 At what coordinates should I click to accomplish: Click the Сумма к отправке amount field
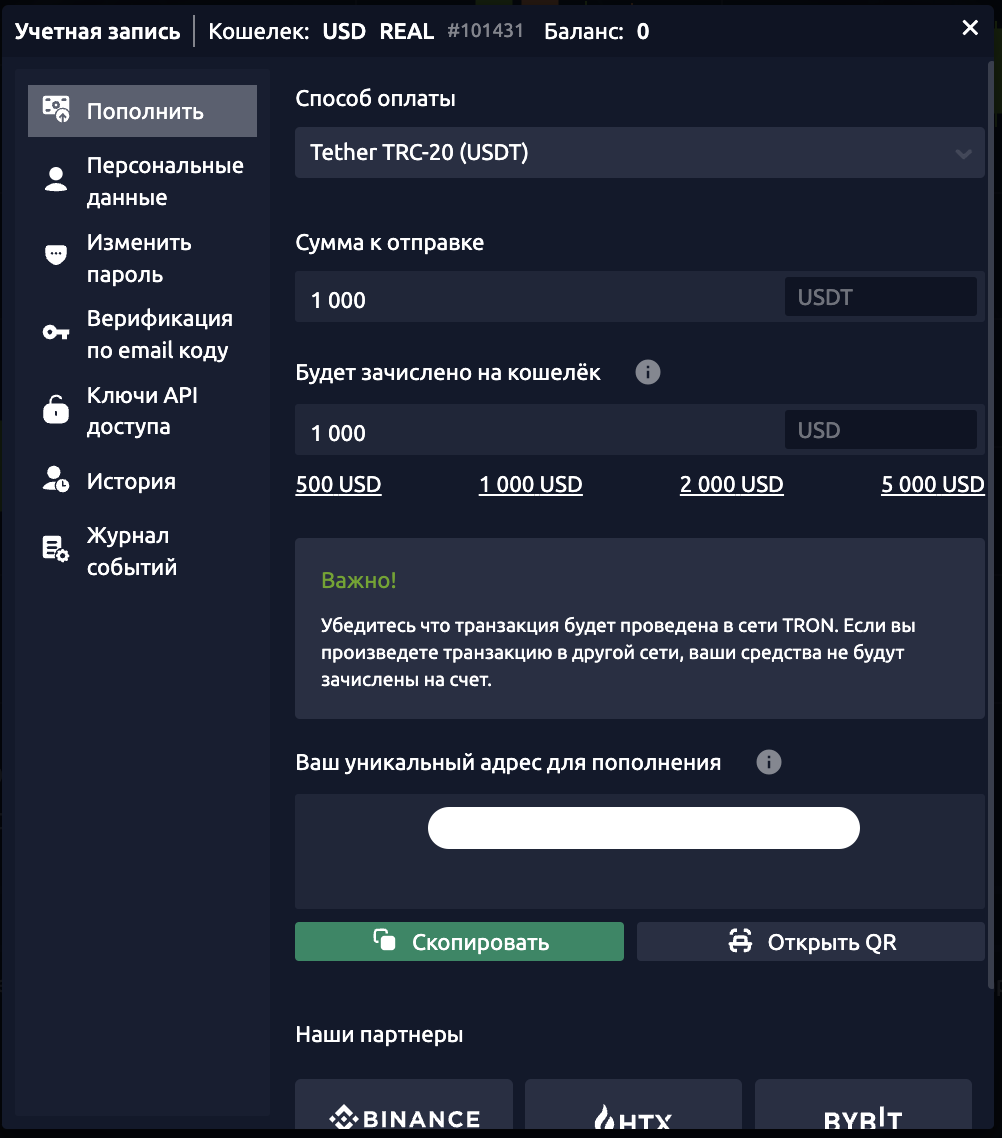[538, 298]
